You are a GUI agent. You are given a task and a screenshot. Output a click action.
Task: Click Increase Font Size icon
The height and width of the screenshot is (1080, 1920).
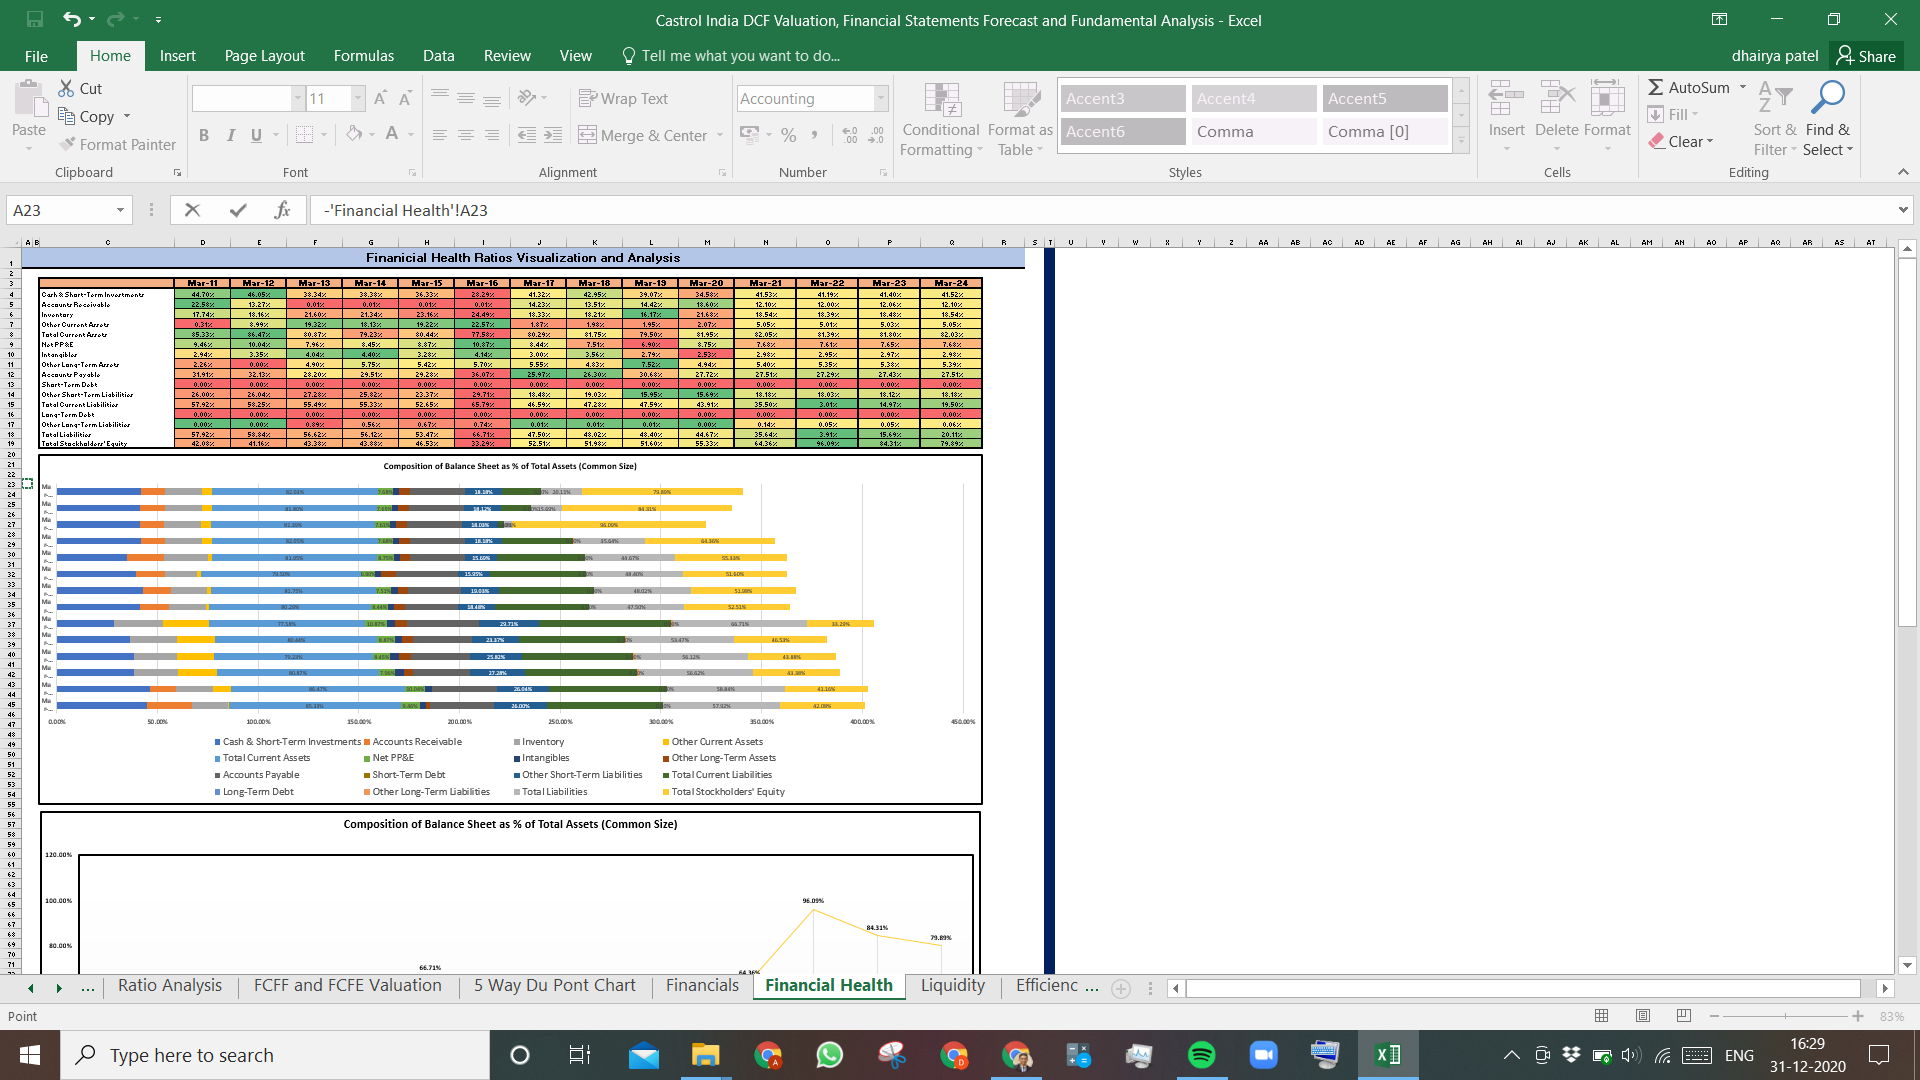(x=380, y=98)
